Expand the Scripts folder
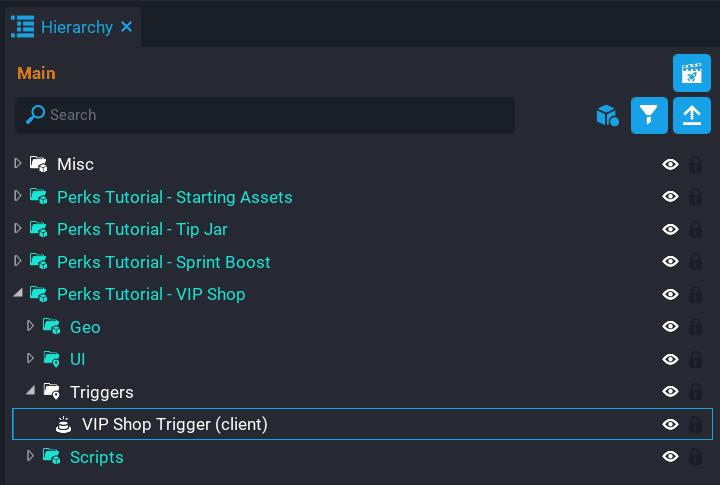Viewport: 720px width, 485px height. [31, 456]
